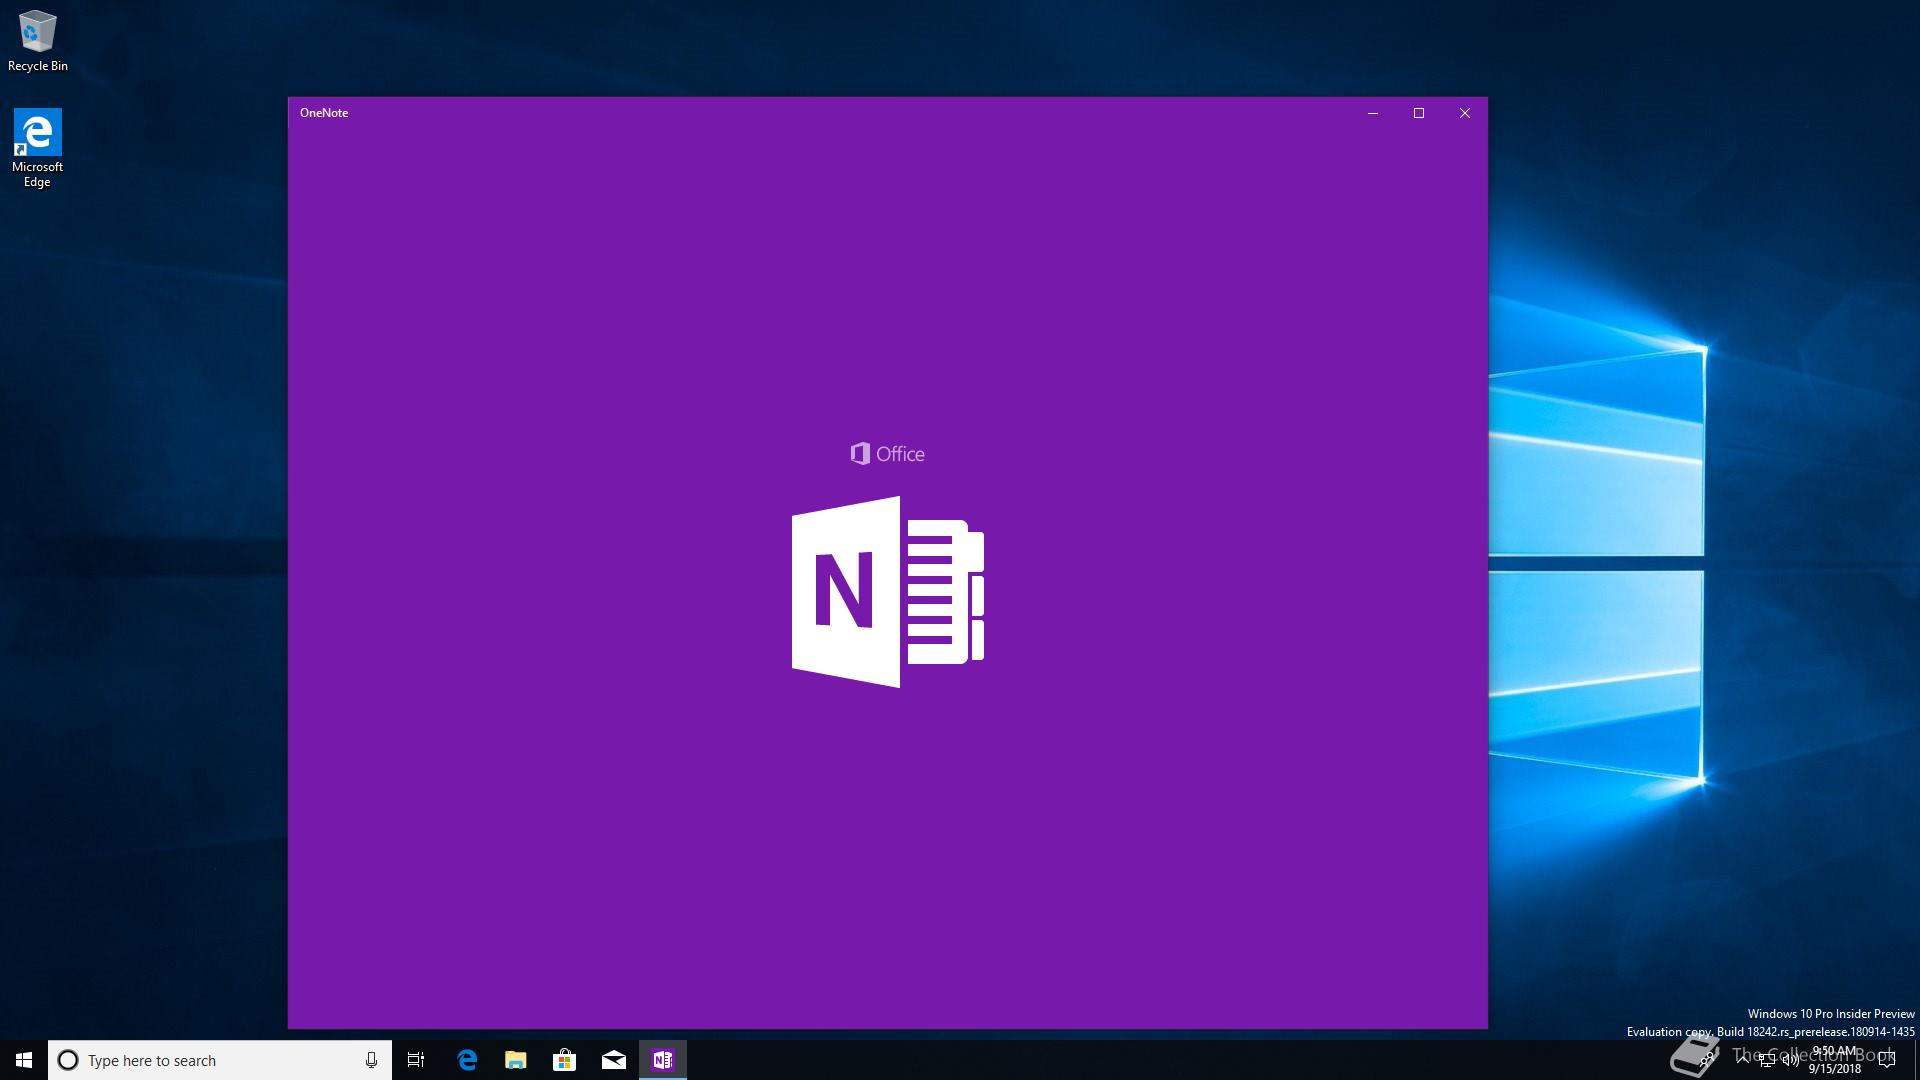Click the OneNote title text in title bar
Viewport: 1920px width, 1080px height.
(324, 113)
